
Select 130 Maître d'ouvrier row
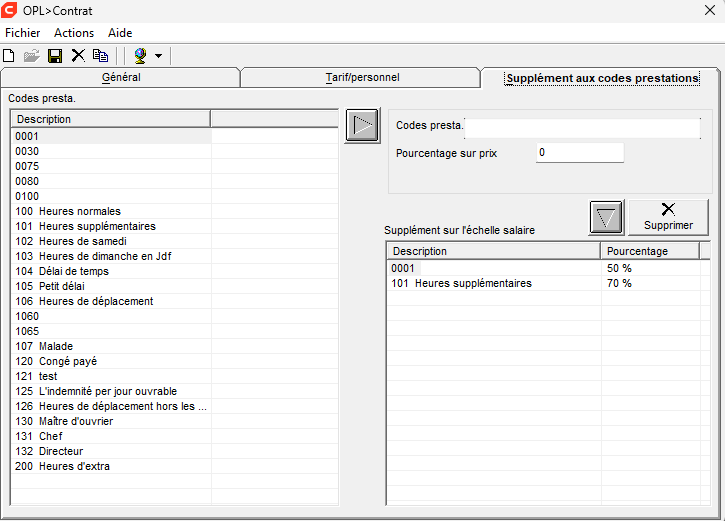point(175,421)
